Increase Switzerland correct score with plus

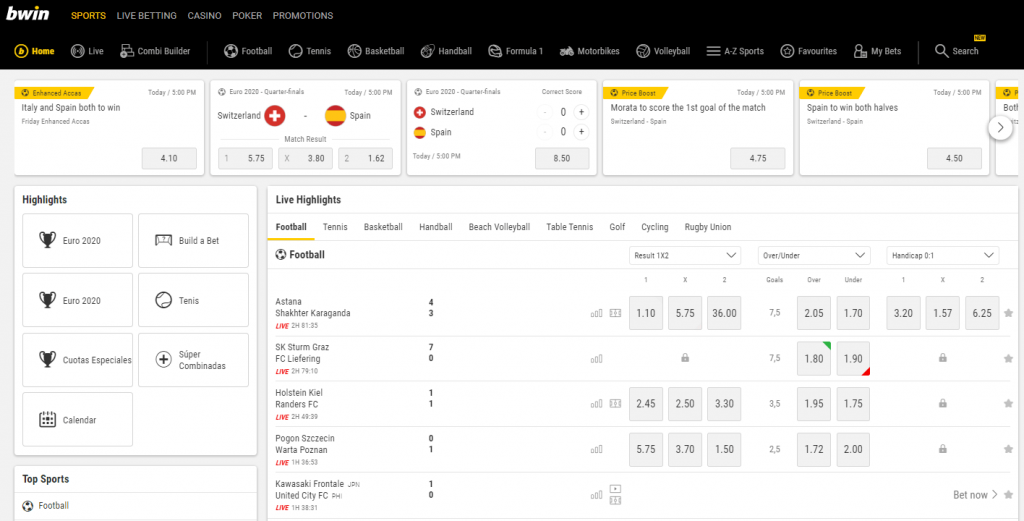click(x=581, y=112)
